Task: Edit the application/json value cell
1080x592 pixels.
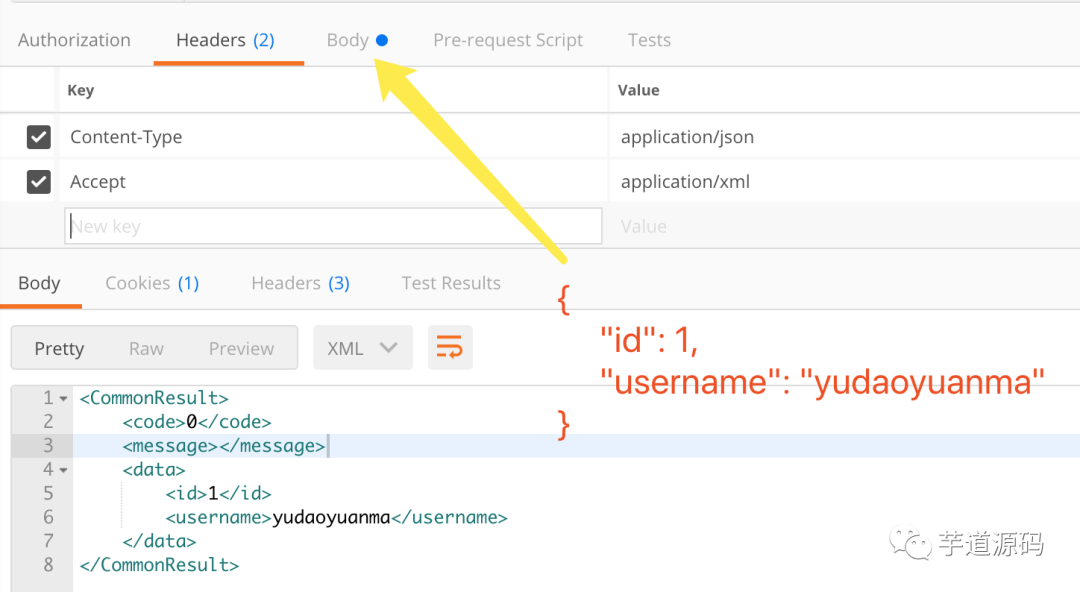Action: [x=844, y=137]
